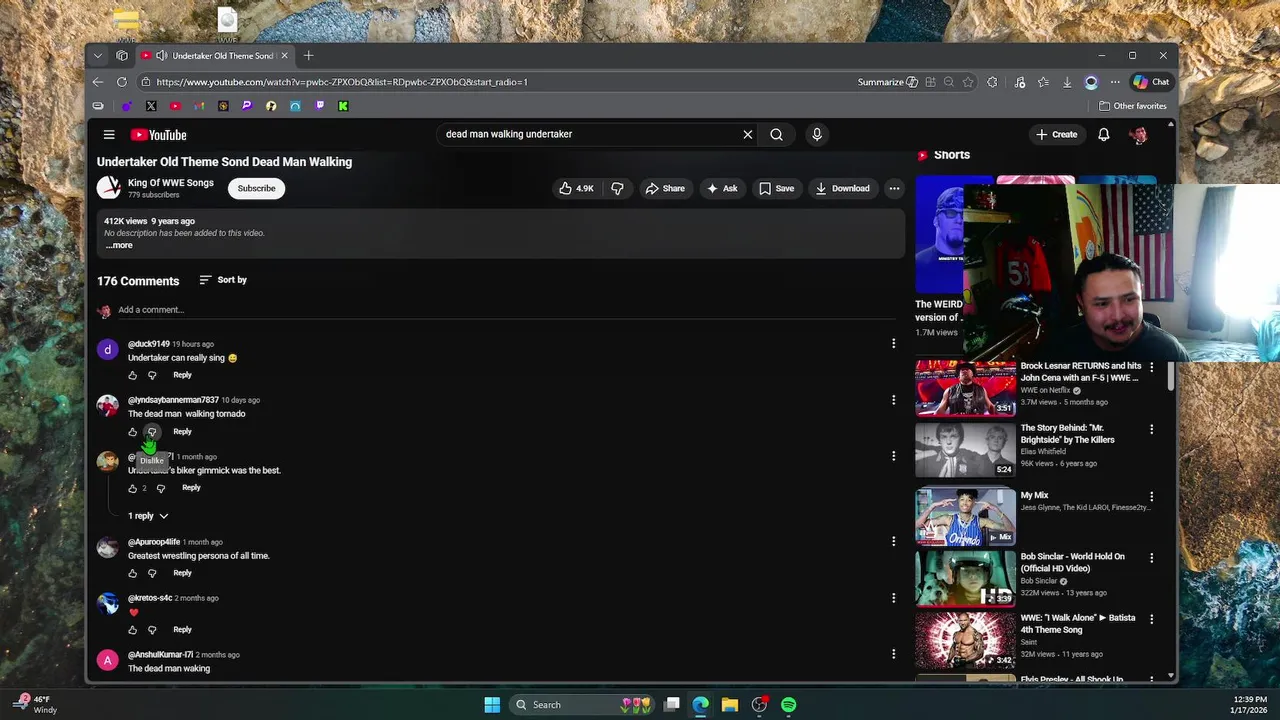
Task: Open the tab actions chevron menu
Action: pyautogui.click(x=97, y=56)
